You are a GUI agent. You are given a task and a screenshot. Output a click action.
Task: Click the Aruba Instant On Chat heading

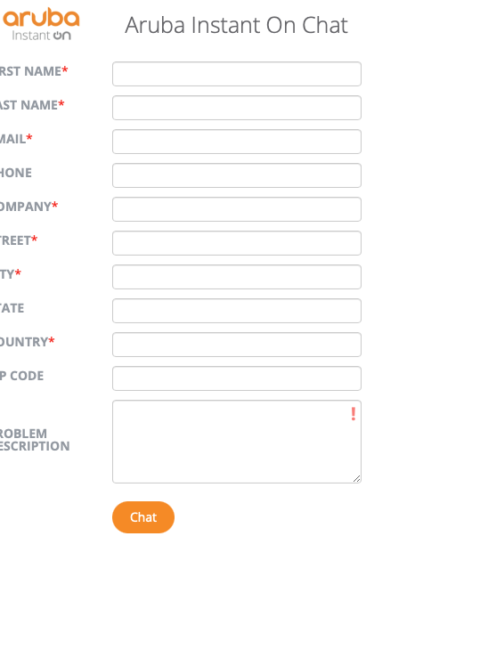coord(236,25)
